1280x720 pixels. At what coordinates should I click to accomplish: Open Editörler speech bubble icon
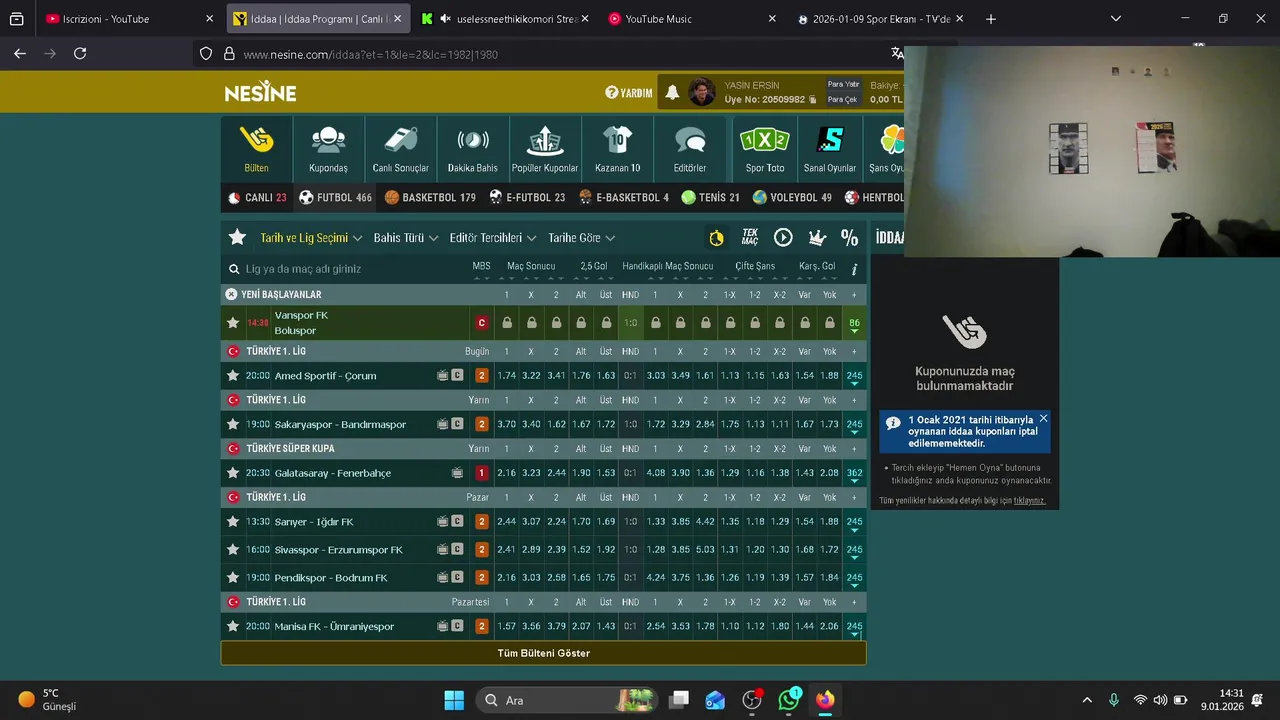(x=689, y=149)
